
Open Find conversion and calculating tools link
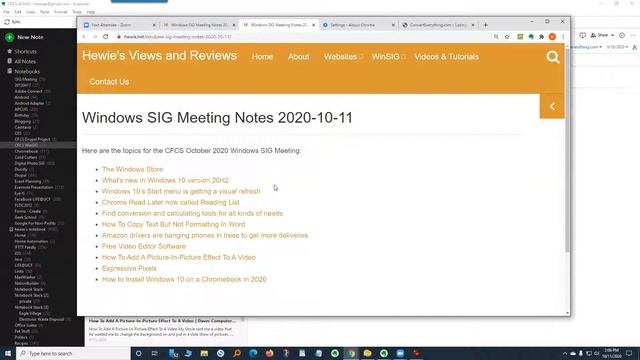tap(192, 213)
